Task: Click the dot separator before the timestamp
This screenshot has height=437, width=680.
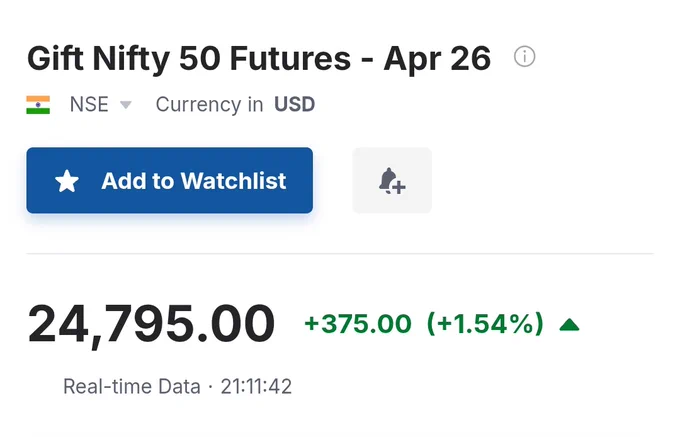Action: pos(210,386)
